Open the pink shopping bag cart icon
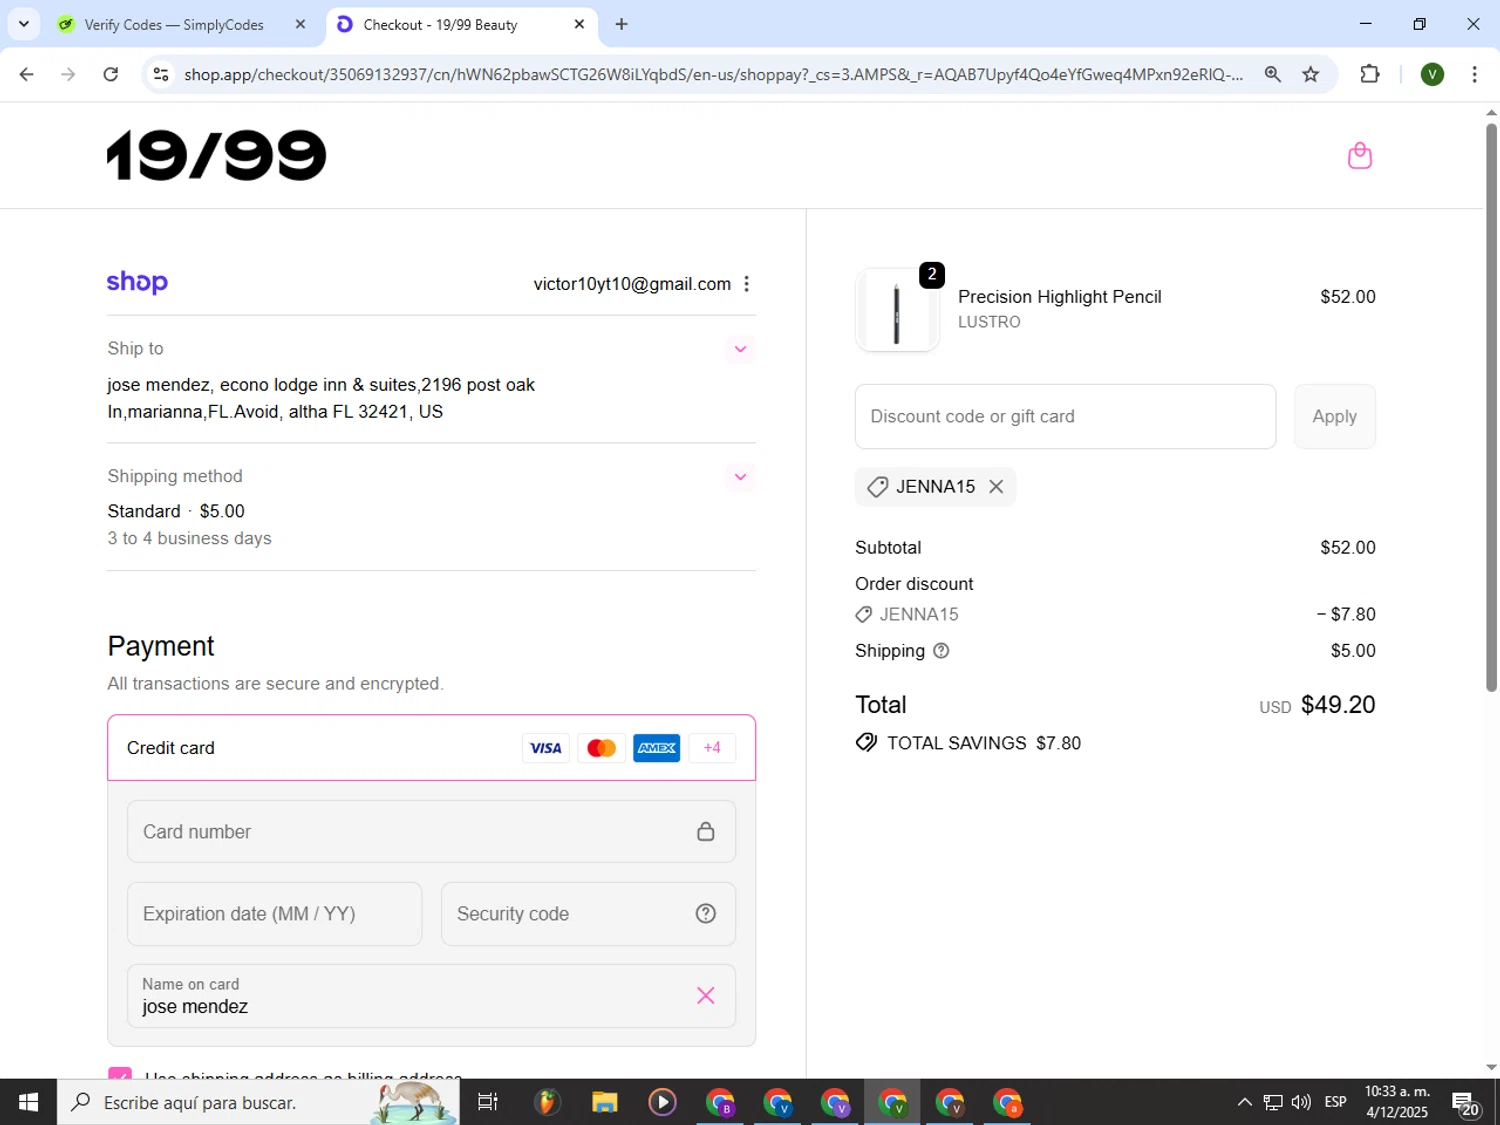This screenshot has height=1125, width=1500. (x=1359, y=156)
